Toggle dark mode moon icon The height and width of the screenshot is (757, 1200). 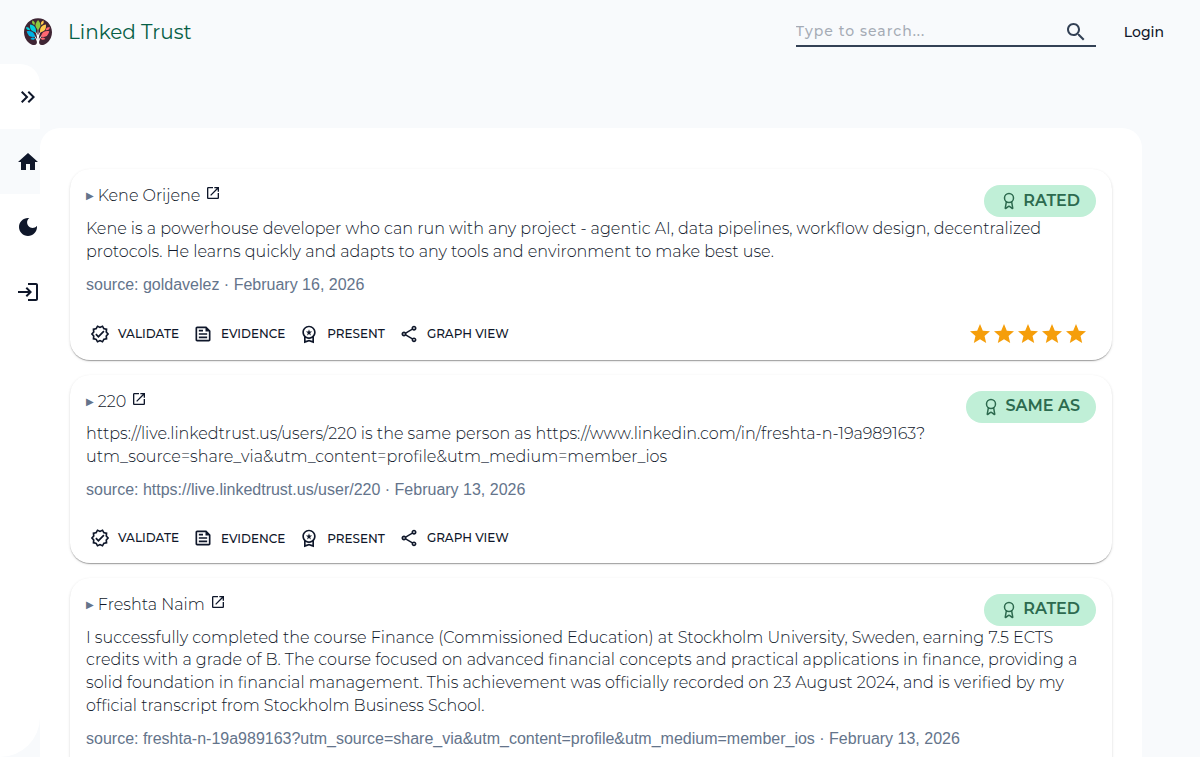click(x=28, y=228)
